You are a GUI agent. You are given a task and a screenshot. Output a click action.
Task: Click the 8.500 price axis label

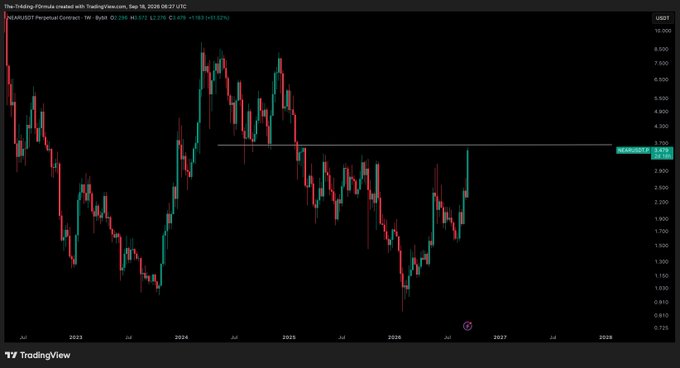click(661, 49)
